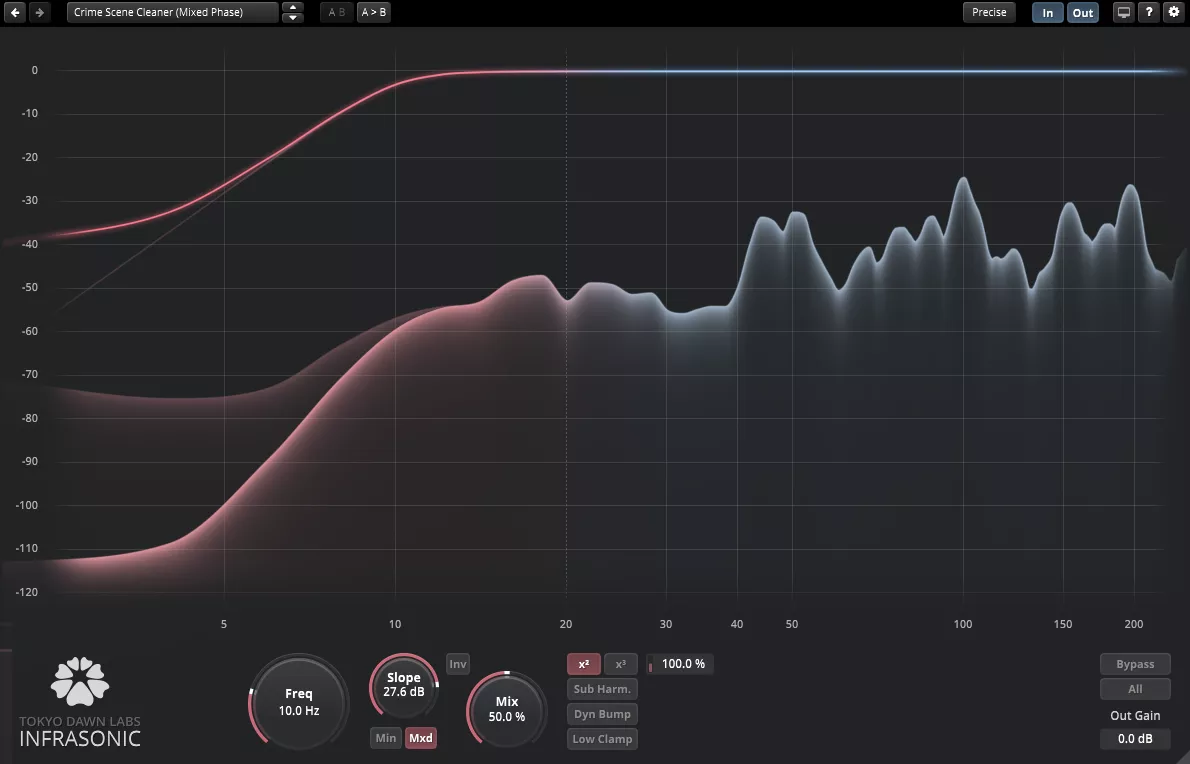Toggle the Bypass button
The image size is (1190, 764).
point(1135,664)
